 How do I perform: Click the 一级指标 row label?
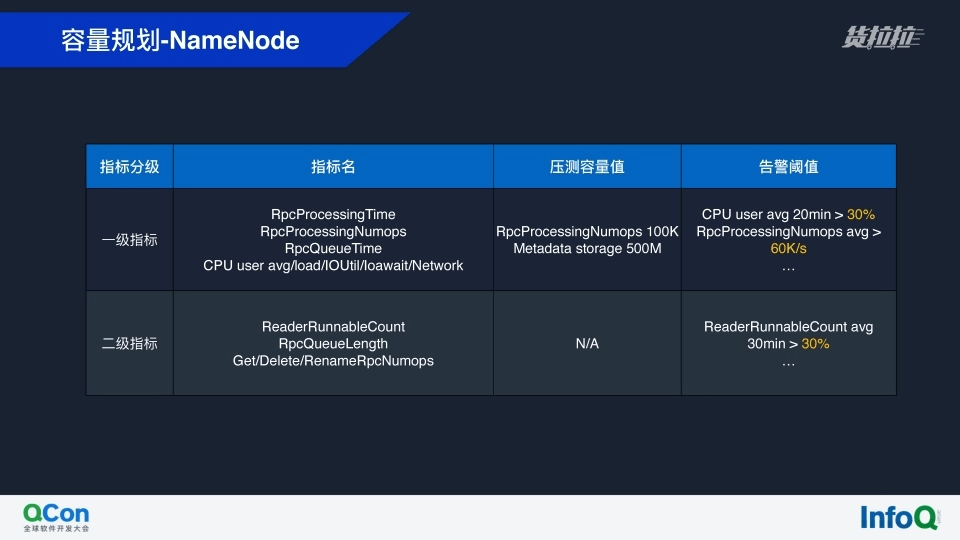(129, 239)
